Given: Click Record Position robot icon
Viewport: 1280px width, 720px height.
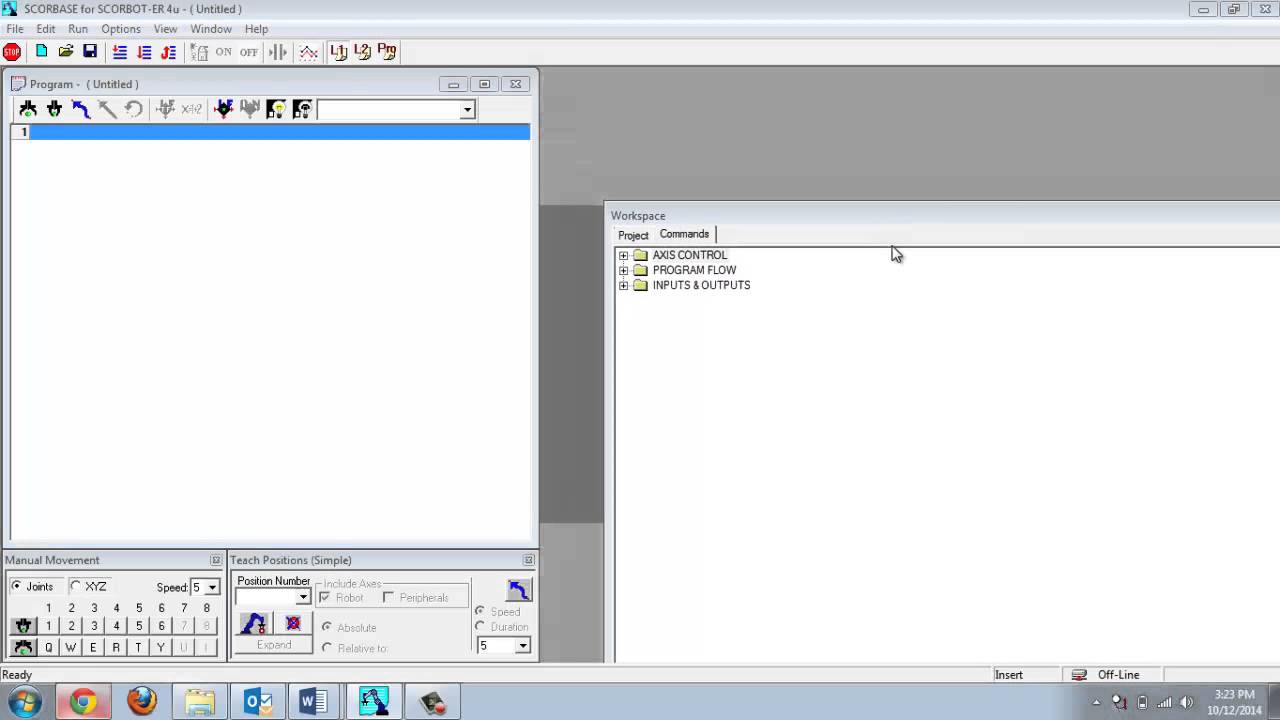Looking at the screenshot, I should (x=254, y=624).
